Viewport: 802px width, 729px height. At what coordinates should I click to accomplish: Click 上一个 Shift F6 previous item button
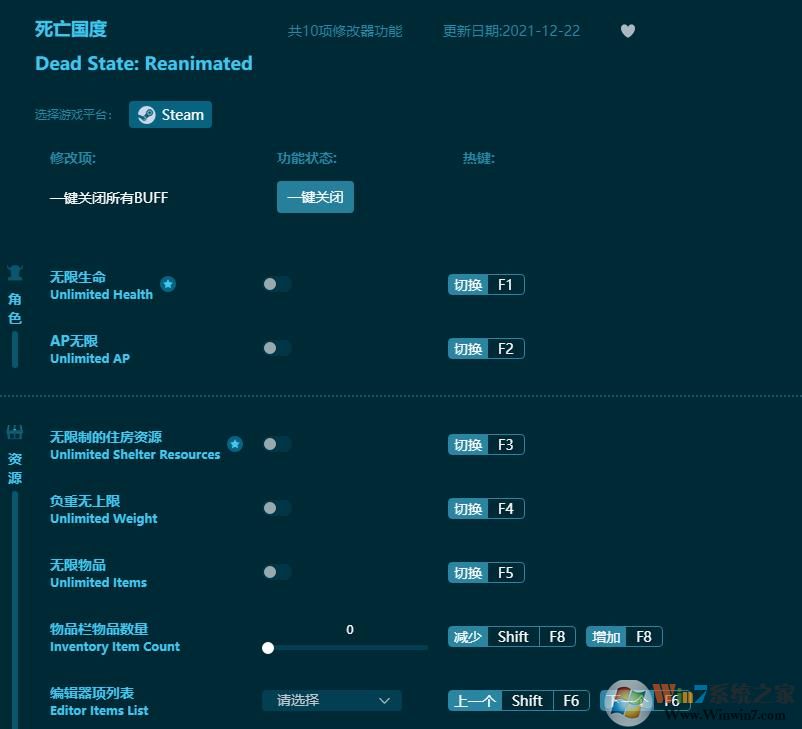tap(519, 700)
